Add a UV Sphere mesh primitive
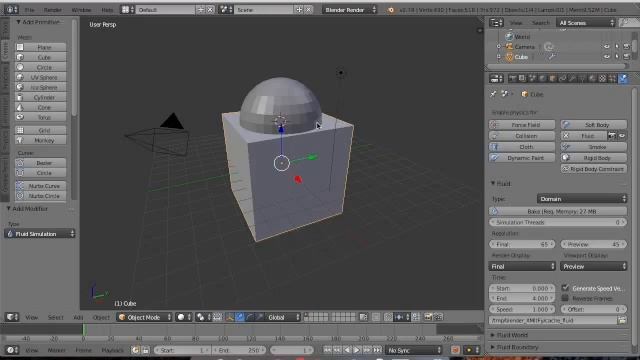Image resolution: width=640 pixels, height=360 pixels. (40, 77)
